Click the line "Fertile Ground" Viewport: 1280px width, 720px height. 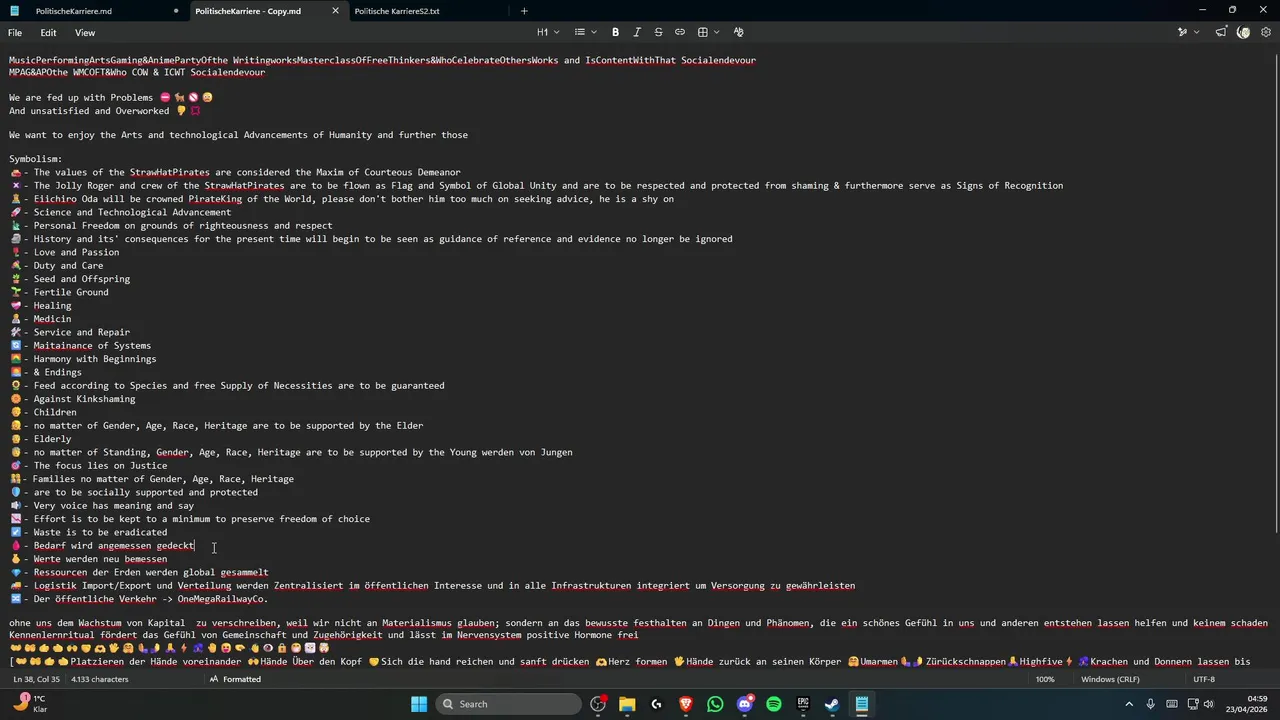(x=71, y=292)
